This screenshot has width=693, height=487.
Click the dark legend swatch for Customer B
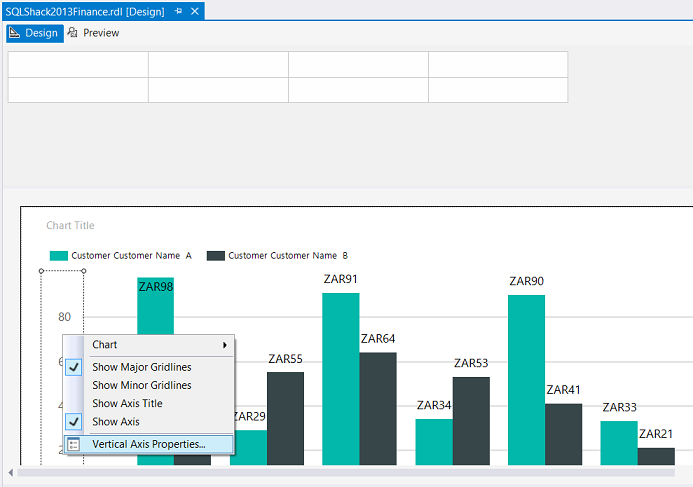pyautogui.click(x=215, y=256)
